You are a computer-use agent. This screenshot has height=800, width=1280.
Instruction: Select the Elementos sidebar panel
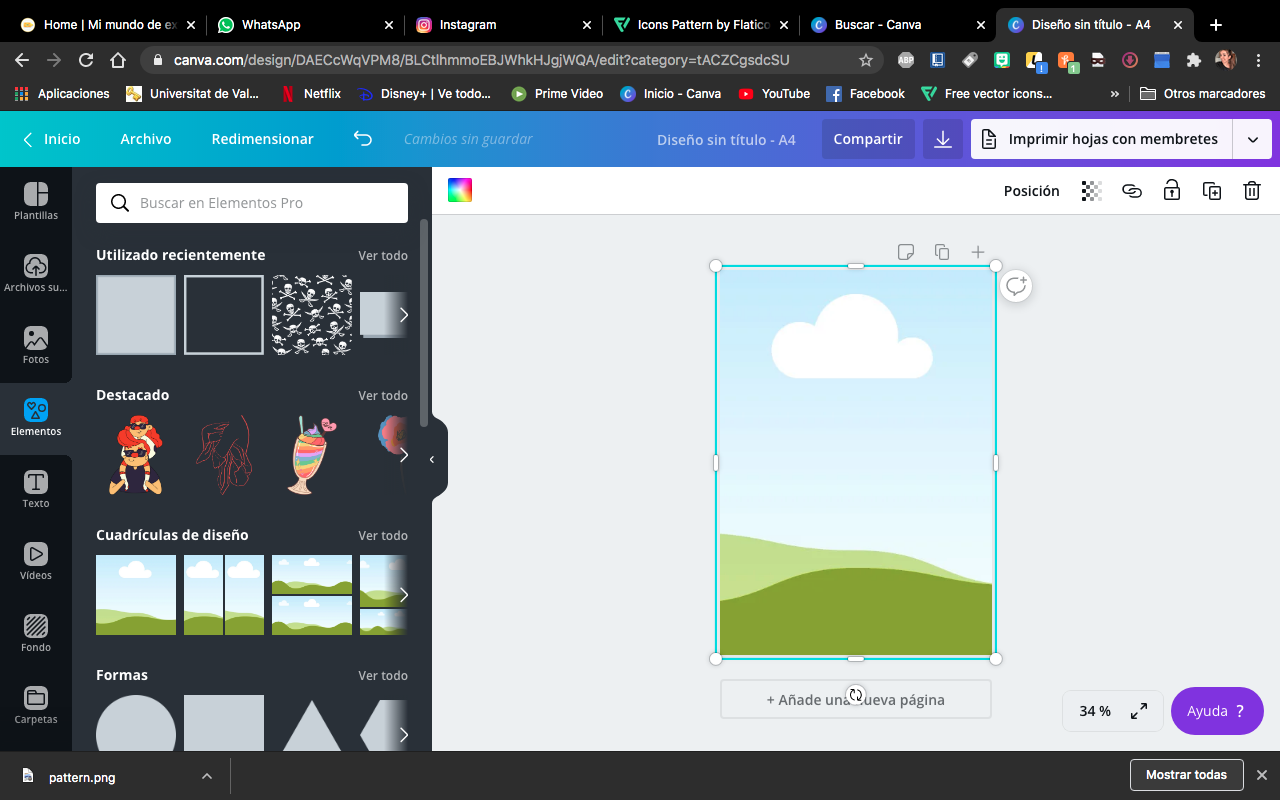36,418
